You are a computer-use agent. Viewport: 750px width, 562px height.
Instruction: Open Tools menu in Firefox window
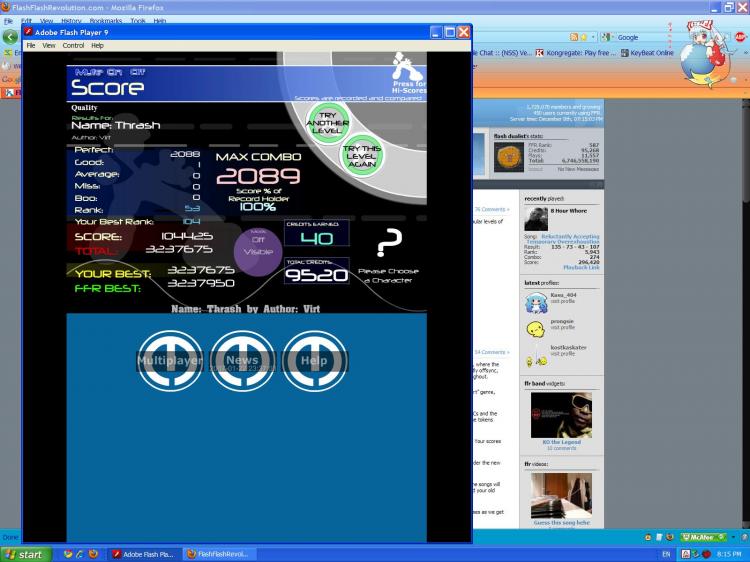coord(138,21)
